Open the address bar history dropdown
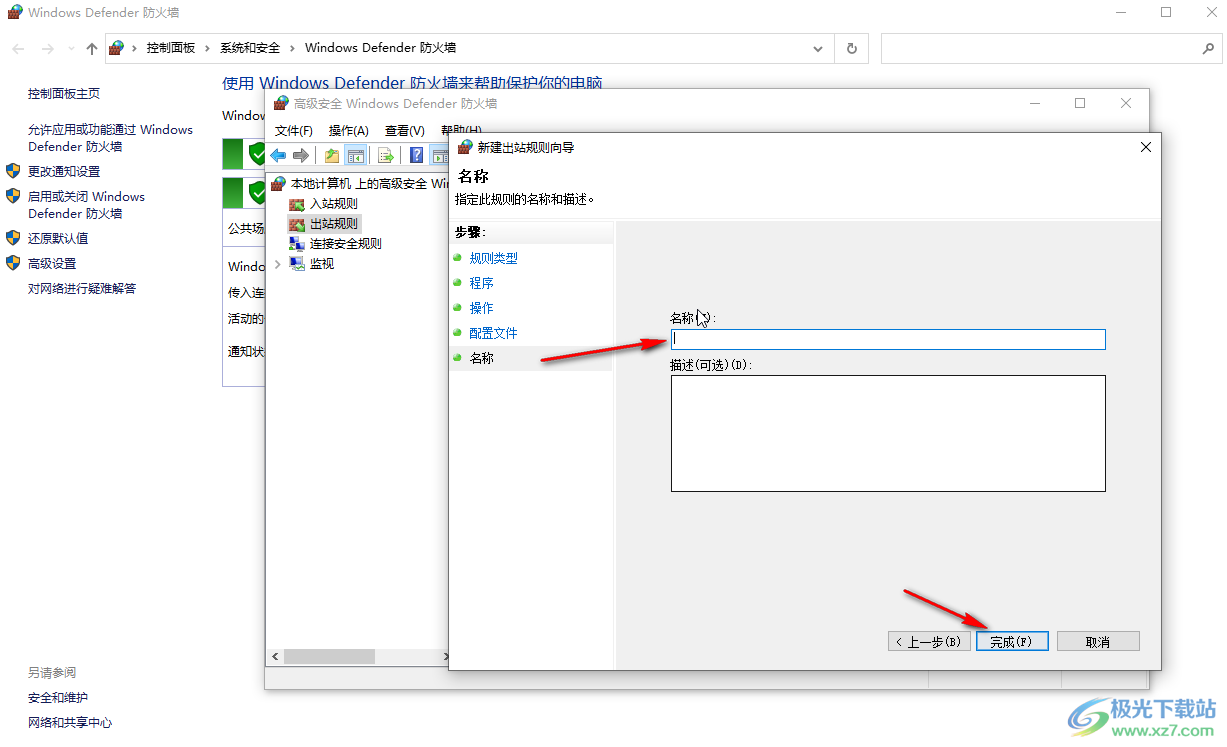Image resolution: width=1227 pixels, height=747 pixels. point(819,48)
